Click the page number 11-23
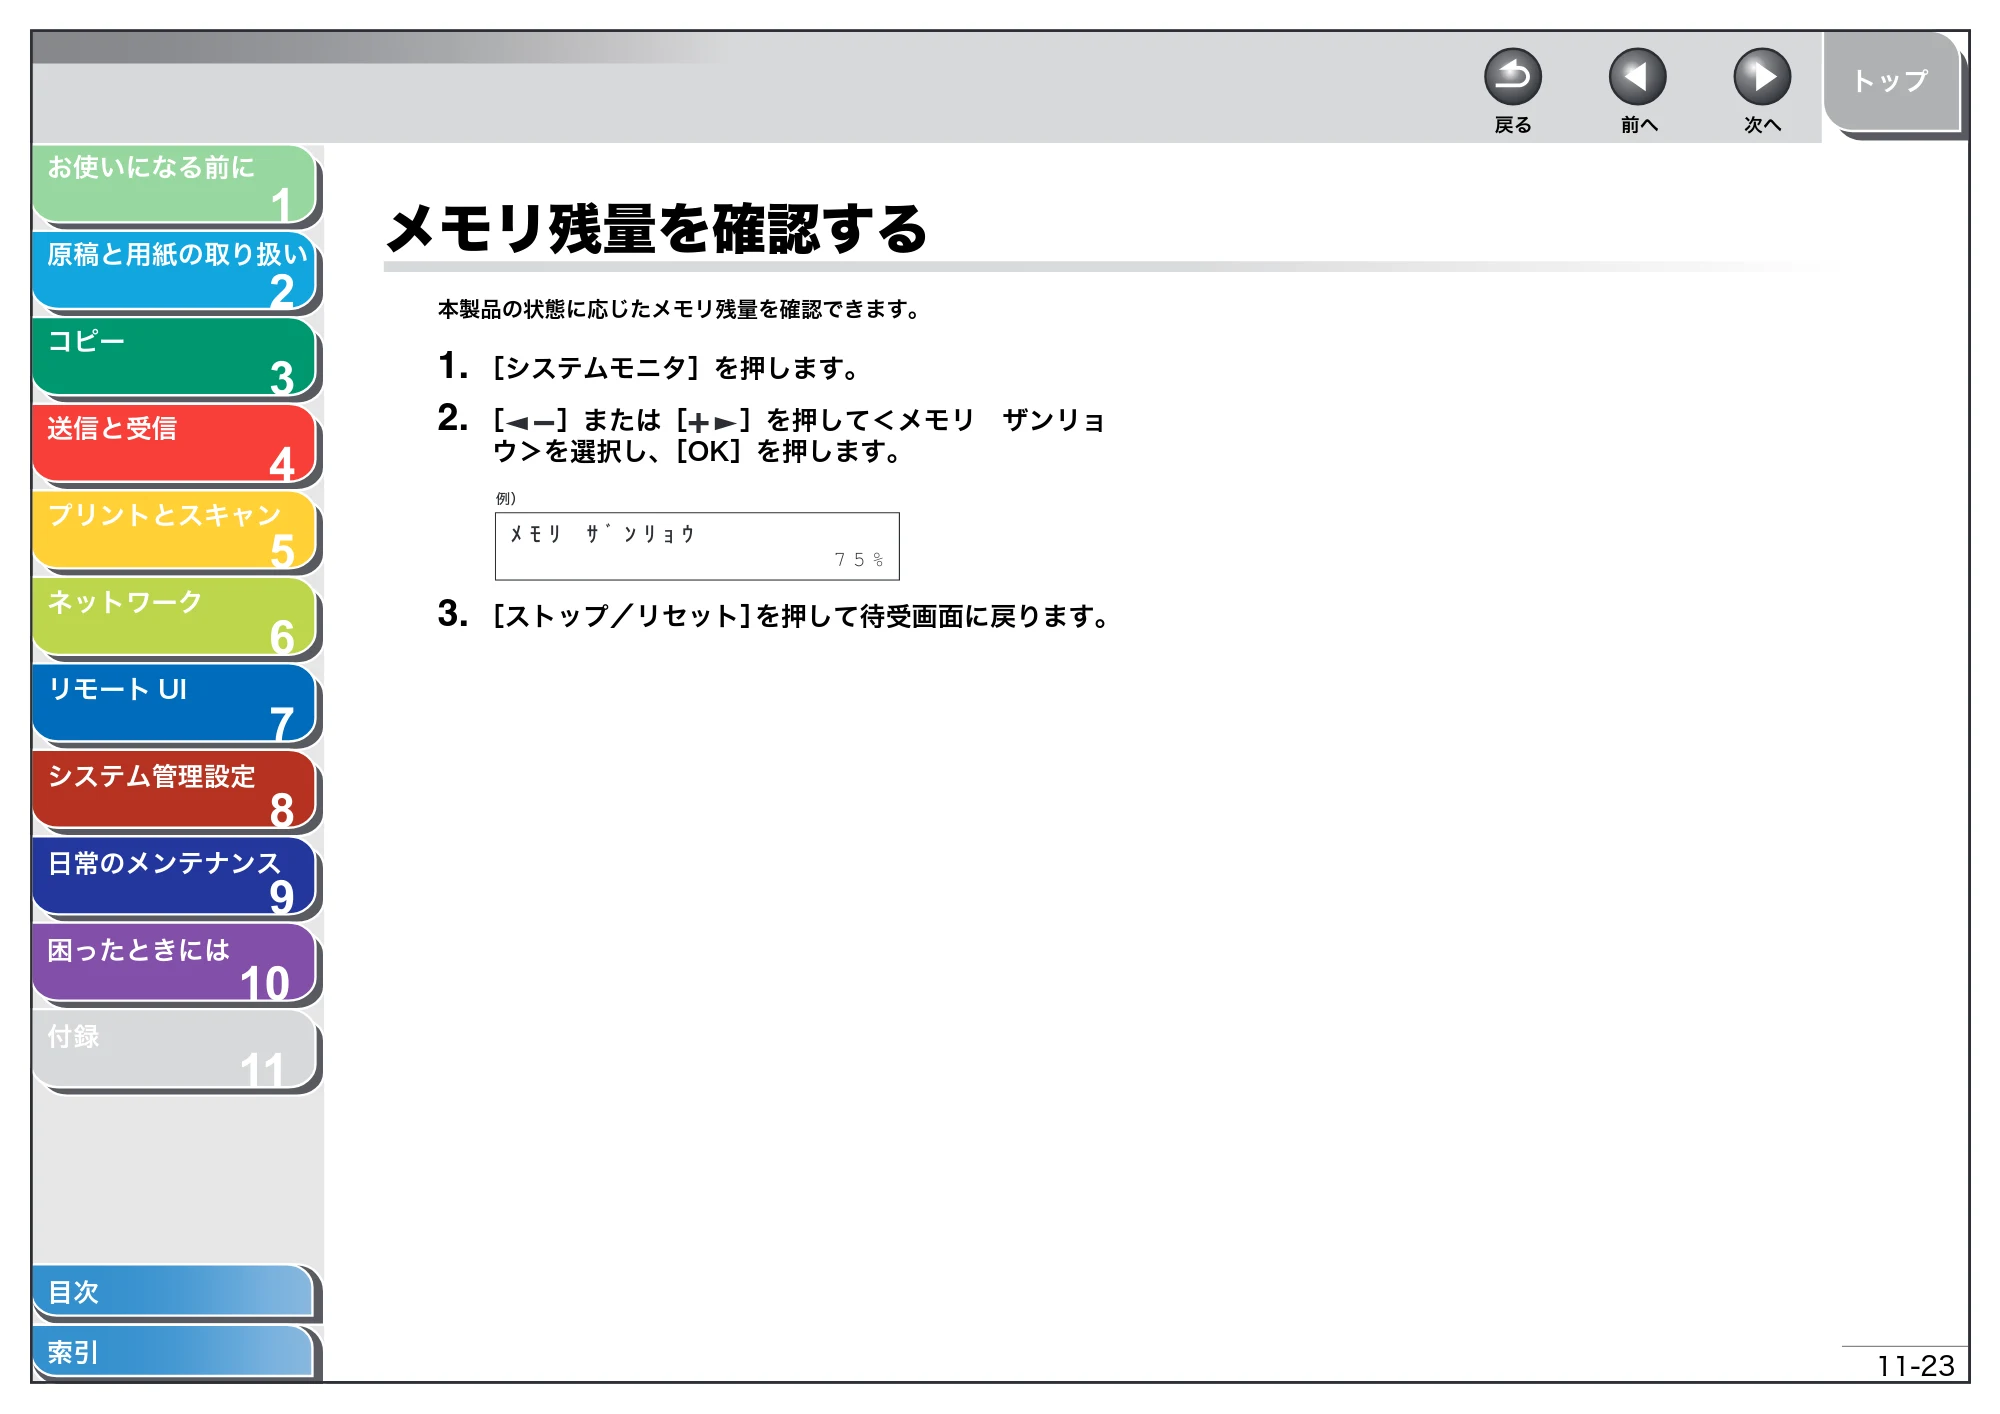 click(1915, 1366)
